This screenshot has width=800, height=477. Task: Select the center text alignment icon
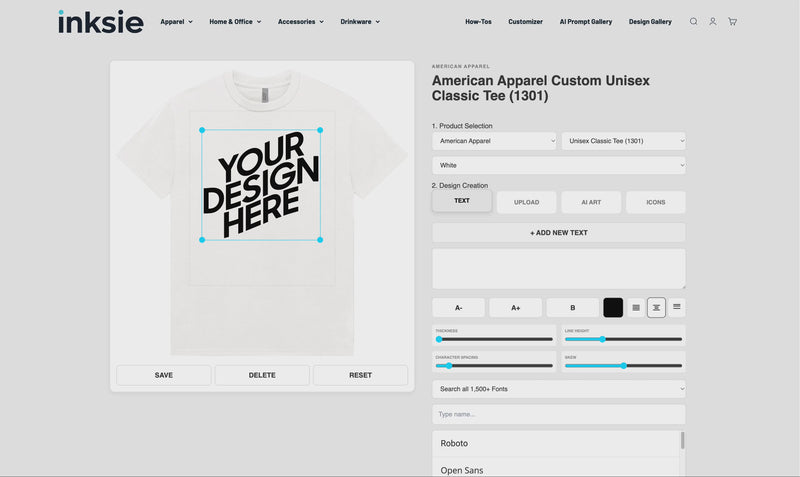(x=656, y=307)
